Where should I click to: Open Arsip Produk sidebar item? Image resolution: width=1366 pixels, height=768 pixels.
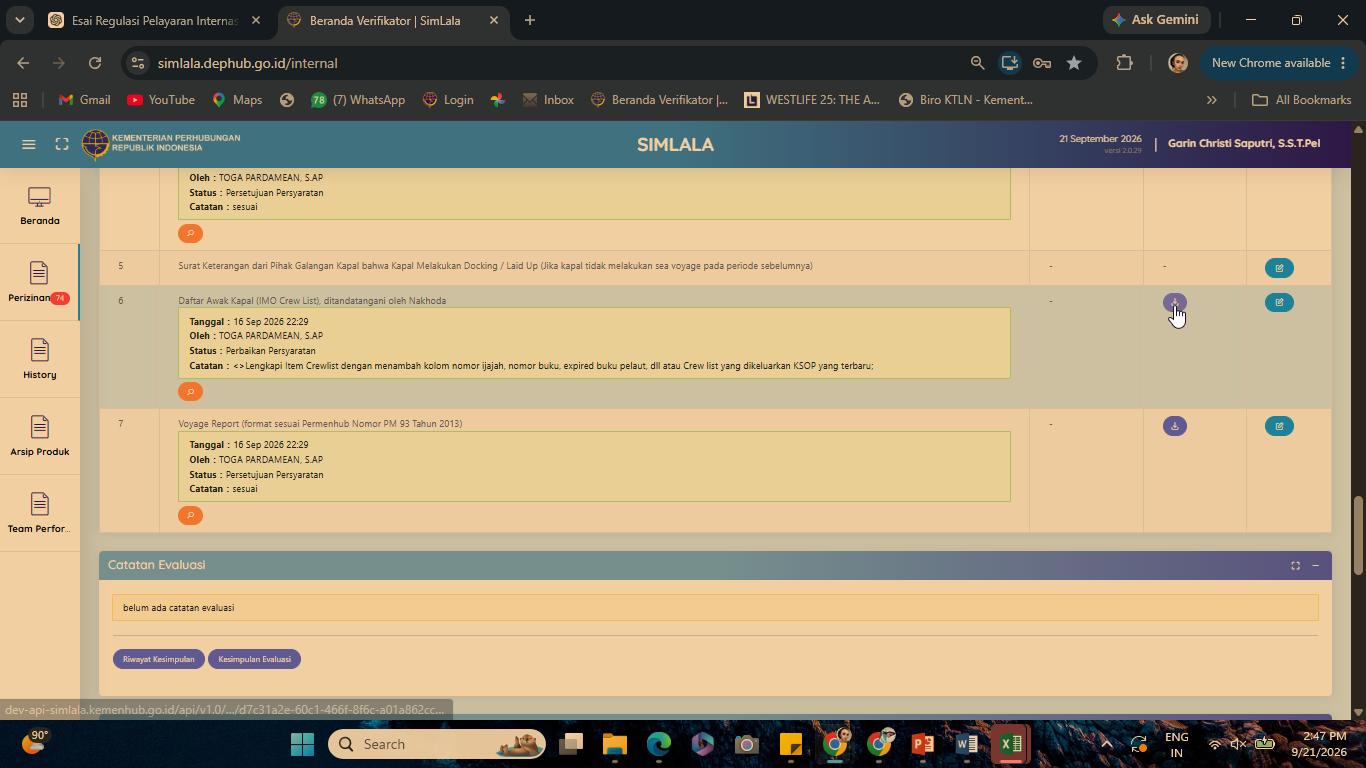pyautogui.click(x=39, y=437)
